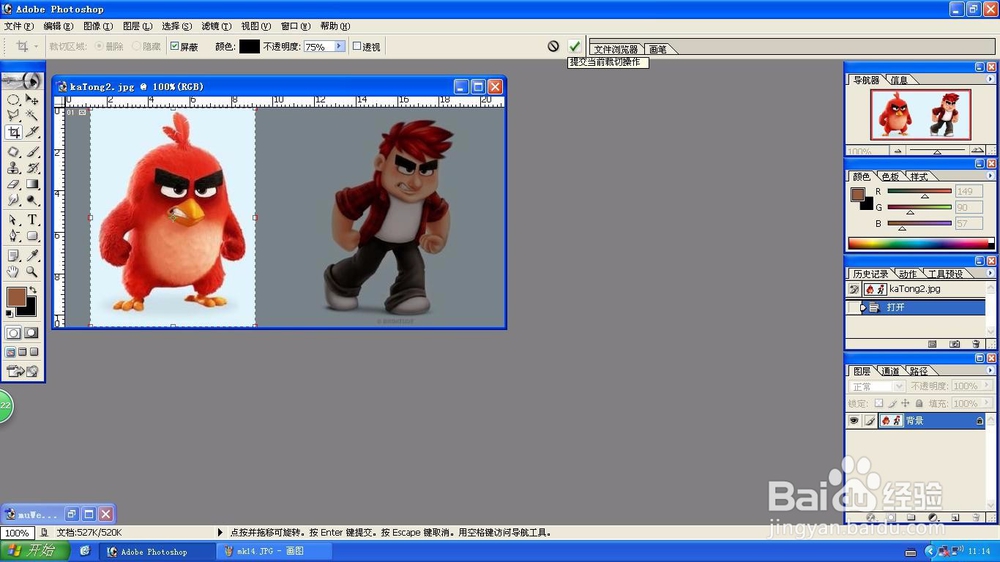Select the Zoom magnifier tool
This screenshot has width=1000, height=562.
click(32, 272)
